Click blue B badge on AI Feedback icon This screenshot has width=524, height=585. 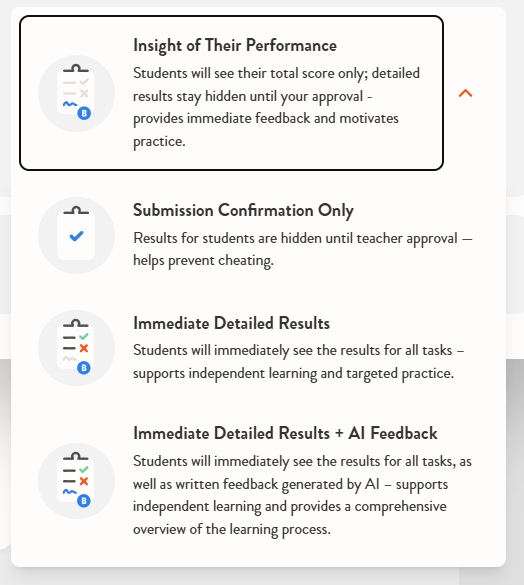[84, 501]
